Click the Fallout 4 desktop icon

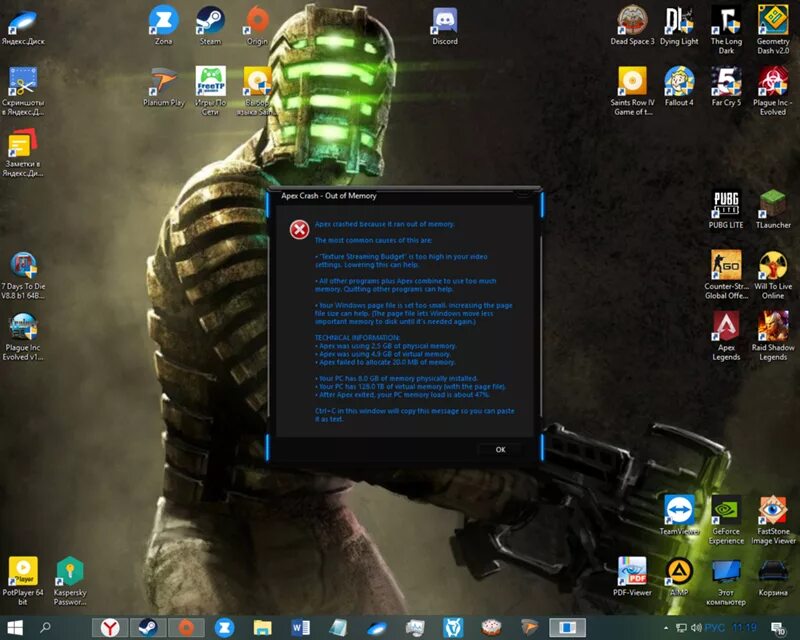click(679, 88)
